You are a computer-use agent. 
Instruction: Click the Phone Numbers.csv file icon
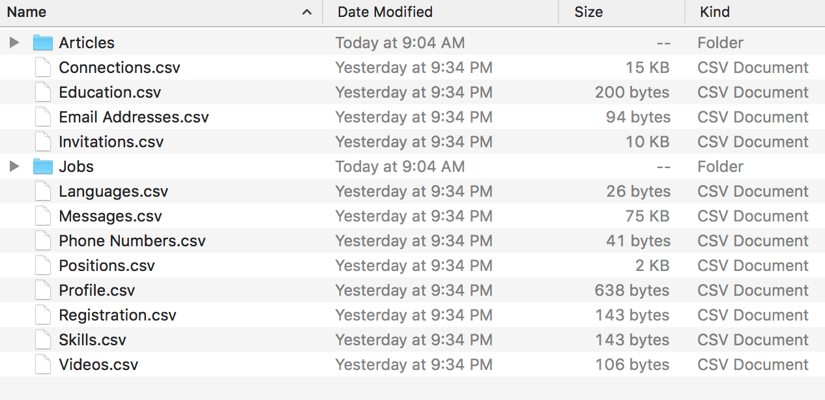point(43,241)
